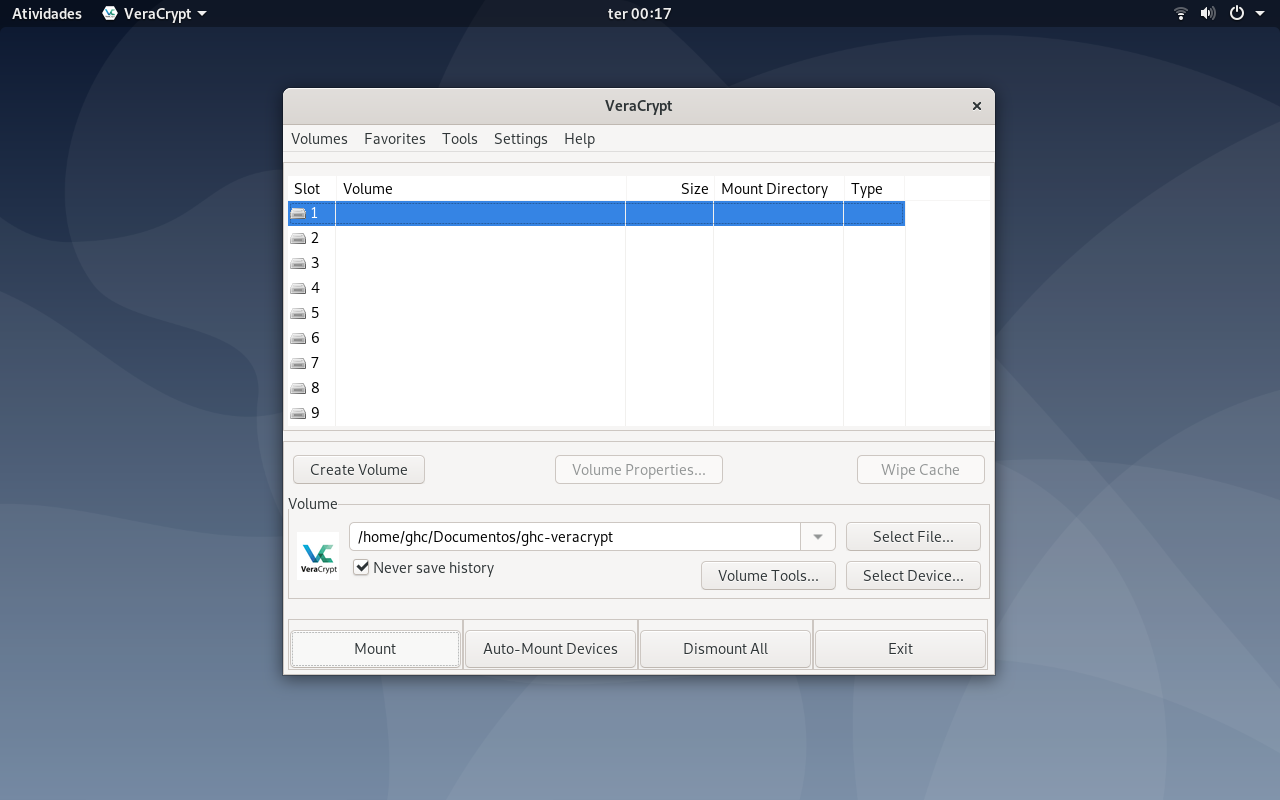Select the drive icon for slot 1

(298, 213)
